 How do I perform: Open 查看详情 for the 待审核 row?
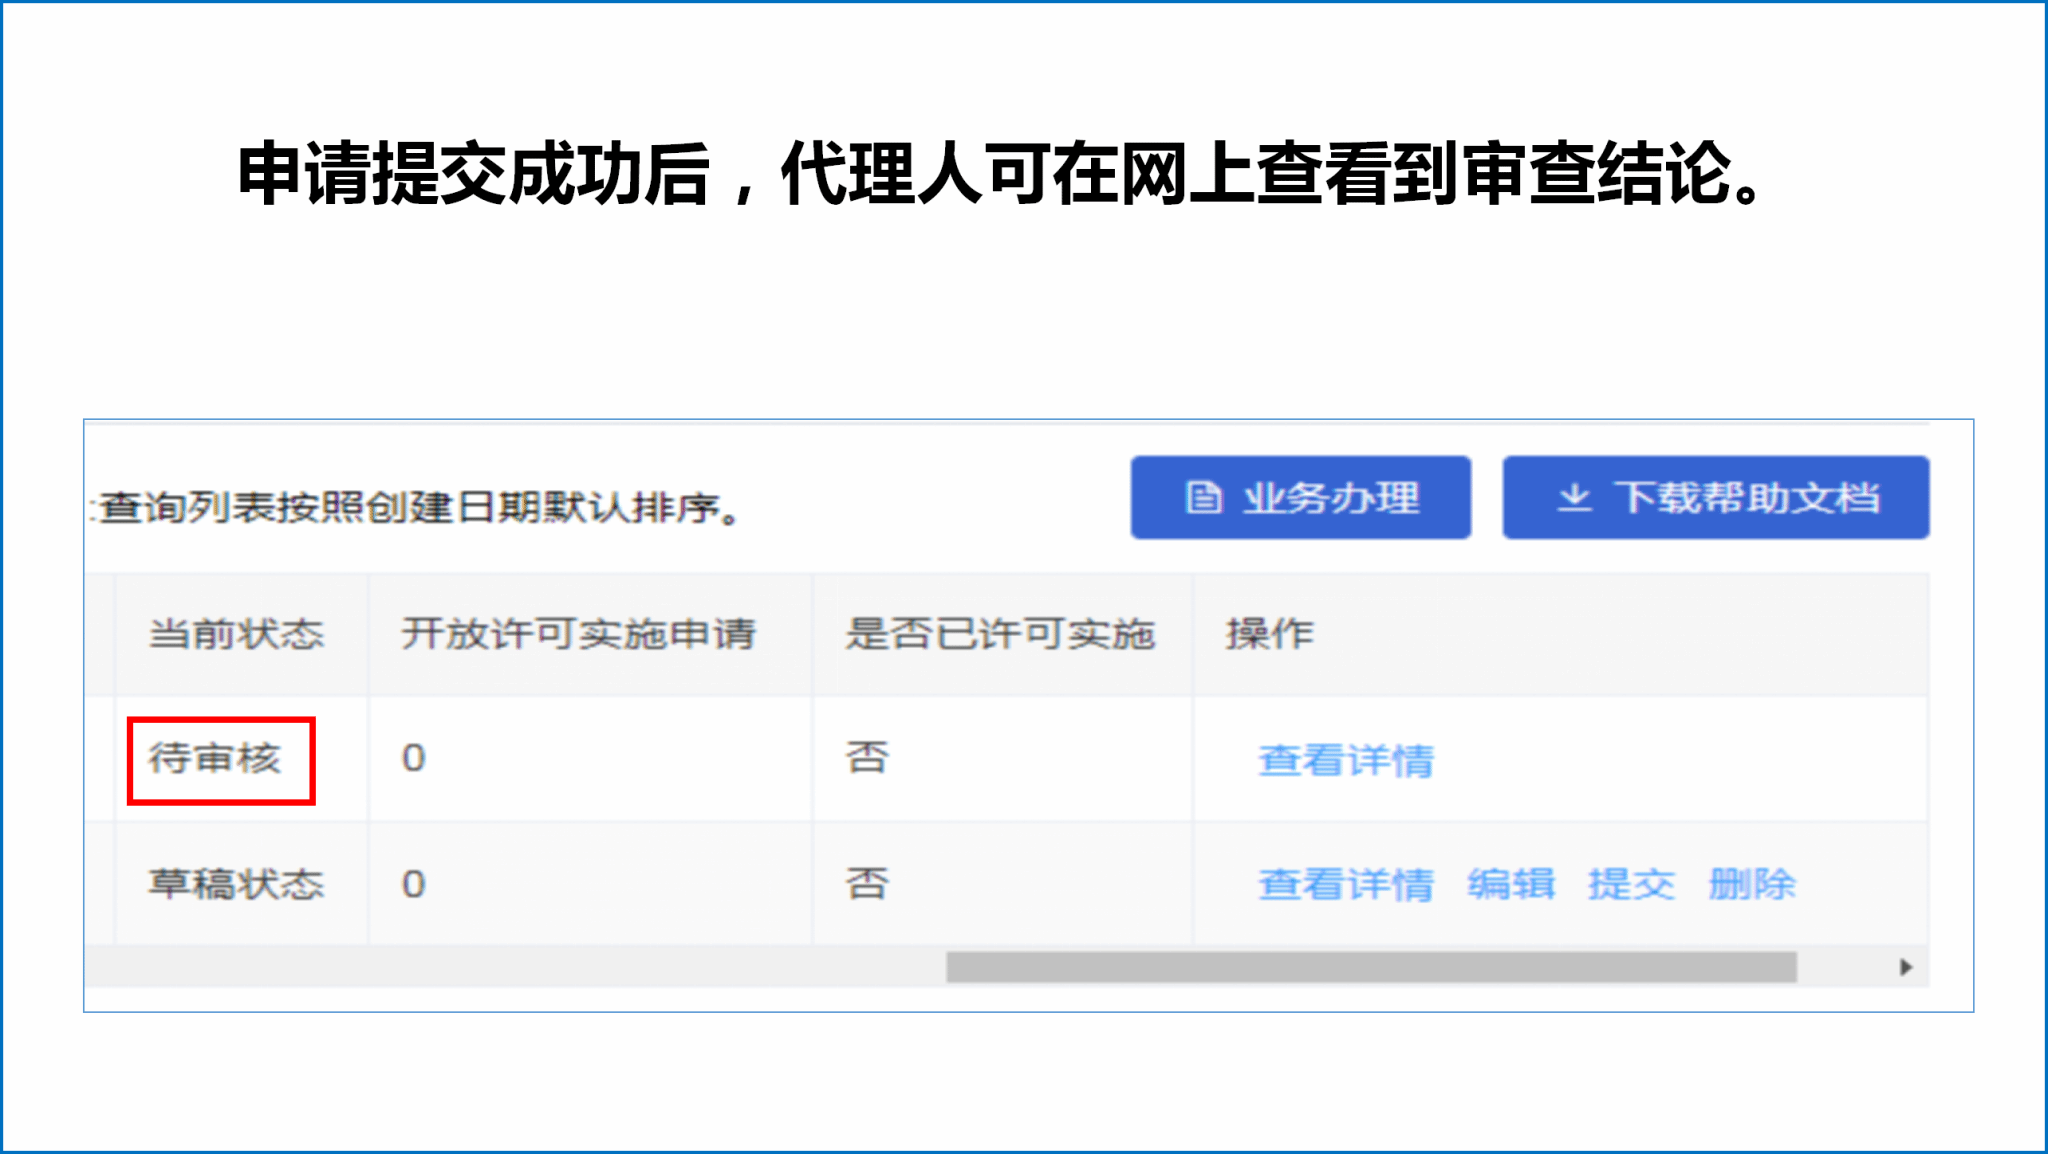click(x=1345, y=760)
